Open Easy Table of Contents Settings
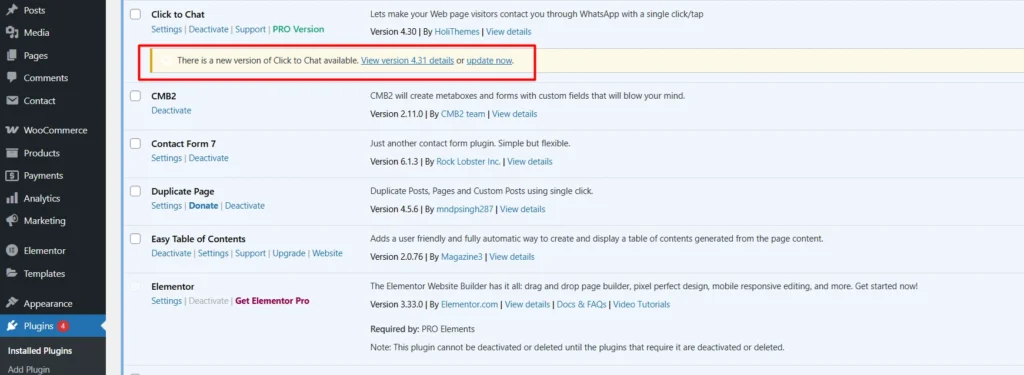The height and width of the screenshot is (375, 1024). [x=213, y=253]
